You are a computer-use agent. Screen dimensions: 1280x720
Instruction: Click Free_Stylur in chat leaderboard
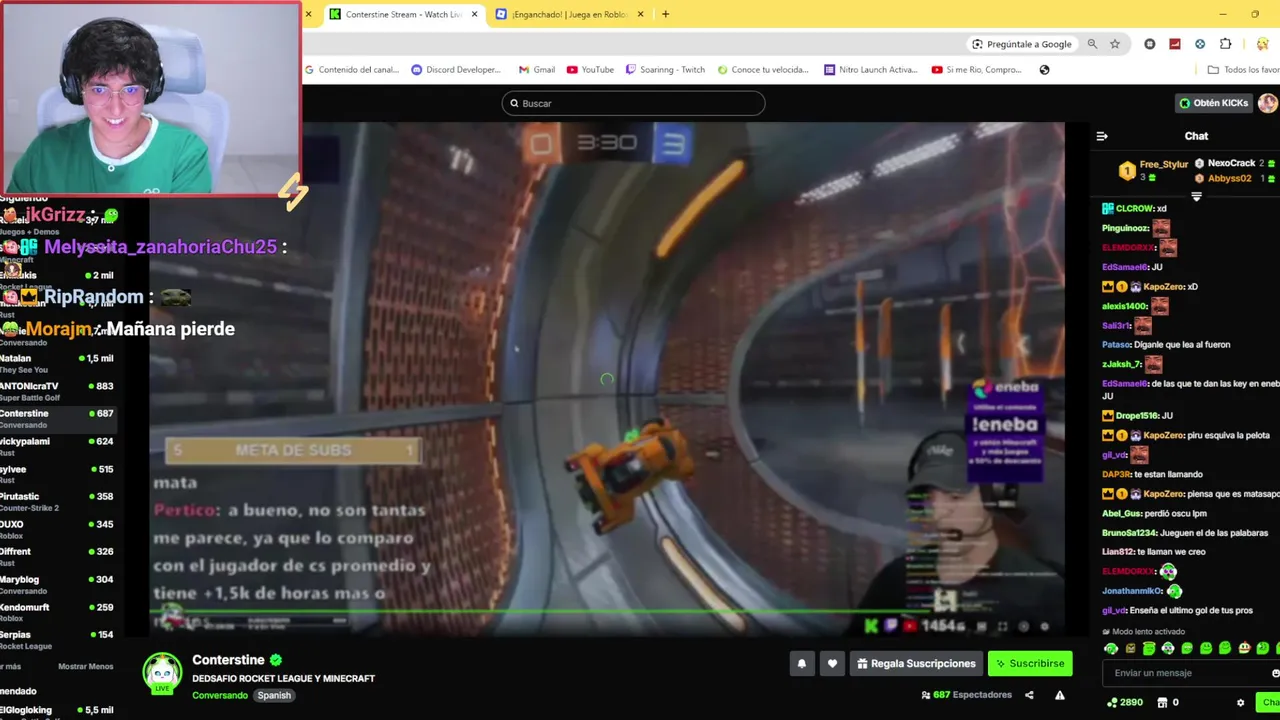(x=1164, y=164)
